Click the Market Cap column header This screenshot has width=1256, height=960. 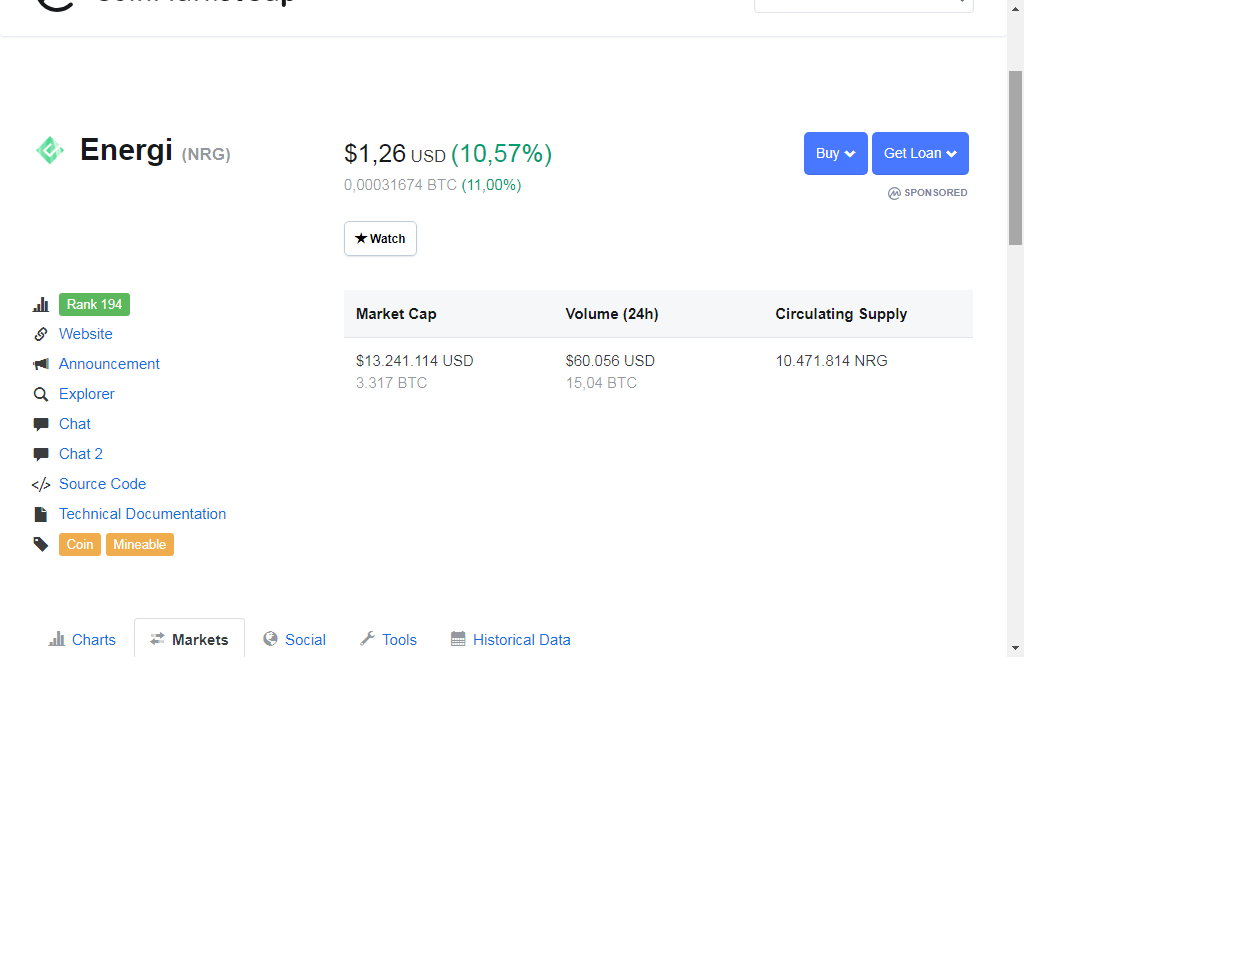396,314
